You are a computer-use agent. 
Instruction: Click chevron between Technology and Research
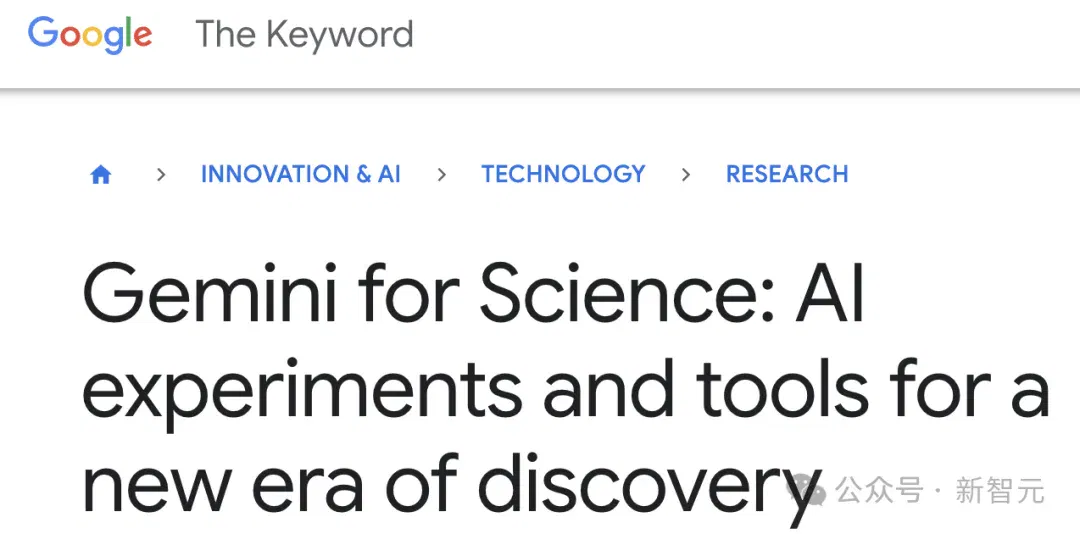click(685, 175)
